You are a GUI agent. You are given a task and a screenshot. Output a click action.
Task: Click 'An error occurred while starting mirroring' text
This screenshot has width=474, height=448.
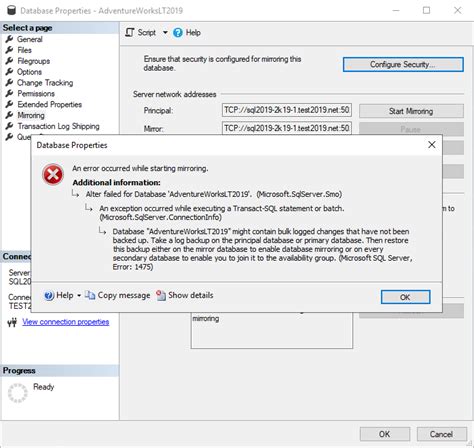[x=140, y=168]
